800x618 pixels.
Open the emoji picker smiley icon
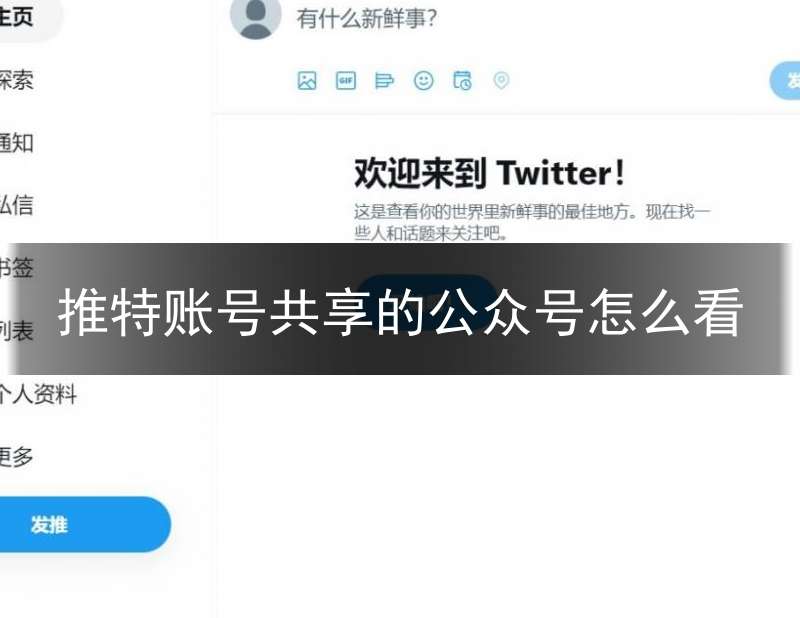423,81
